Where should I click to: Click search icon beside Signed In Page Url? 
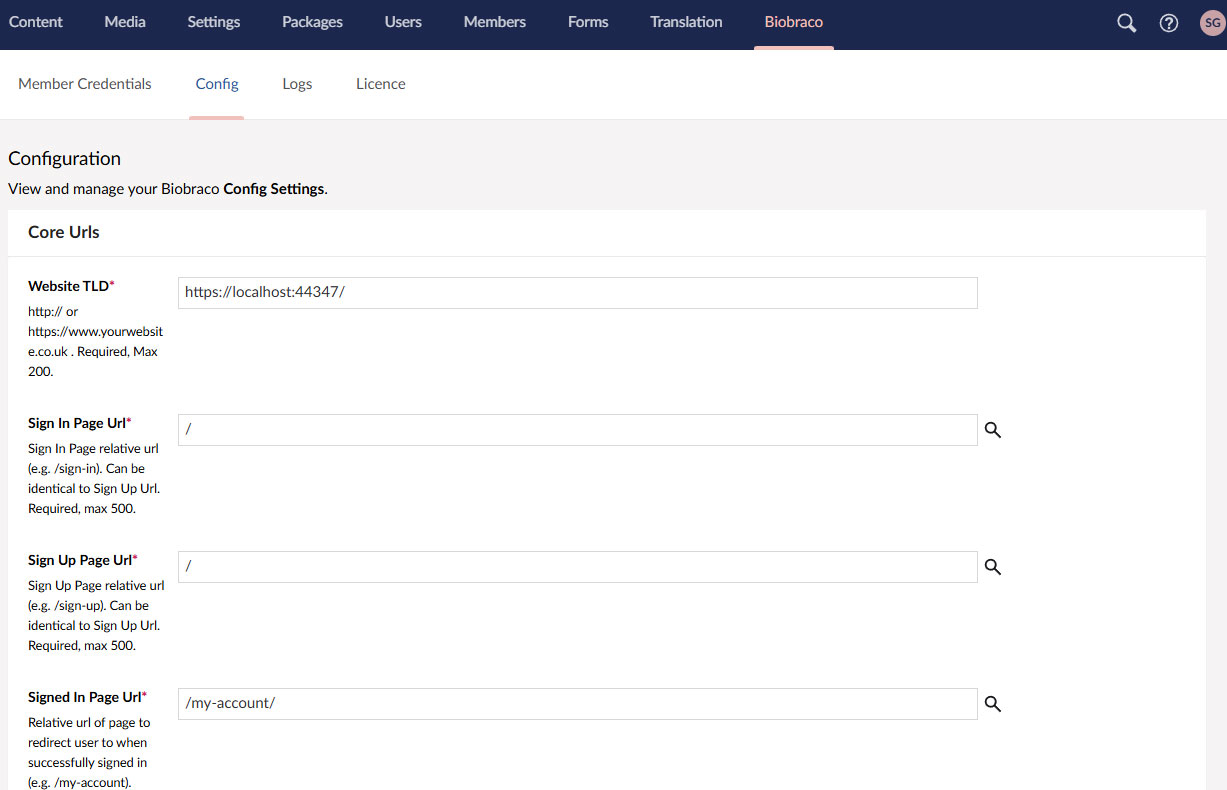[993, 704]
